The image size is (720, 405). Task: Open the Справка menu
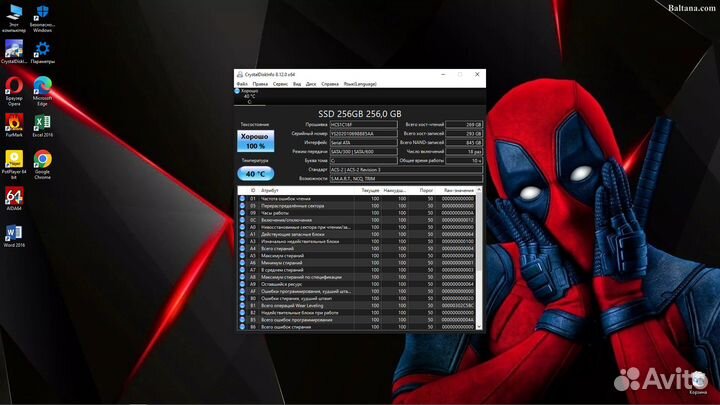click(x=330, y=84)
